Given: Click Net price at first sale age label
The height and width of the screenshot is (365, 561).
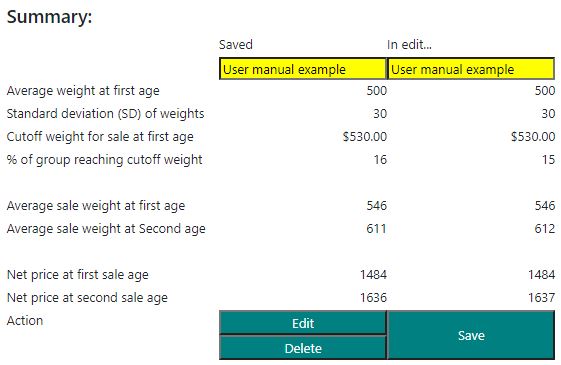Looking at the screenshot, I should click(x=78, y=275).
